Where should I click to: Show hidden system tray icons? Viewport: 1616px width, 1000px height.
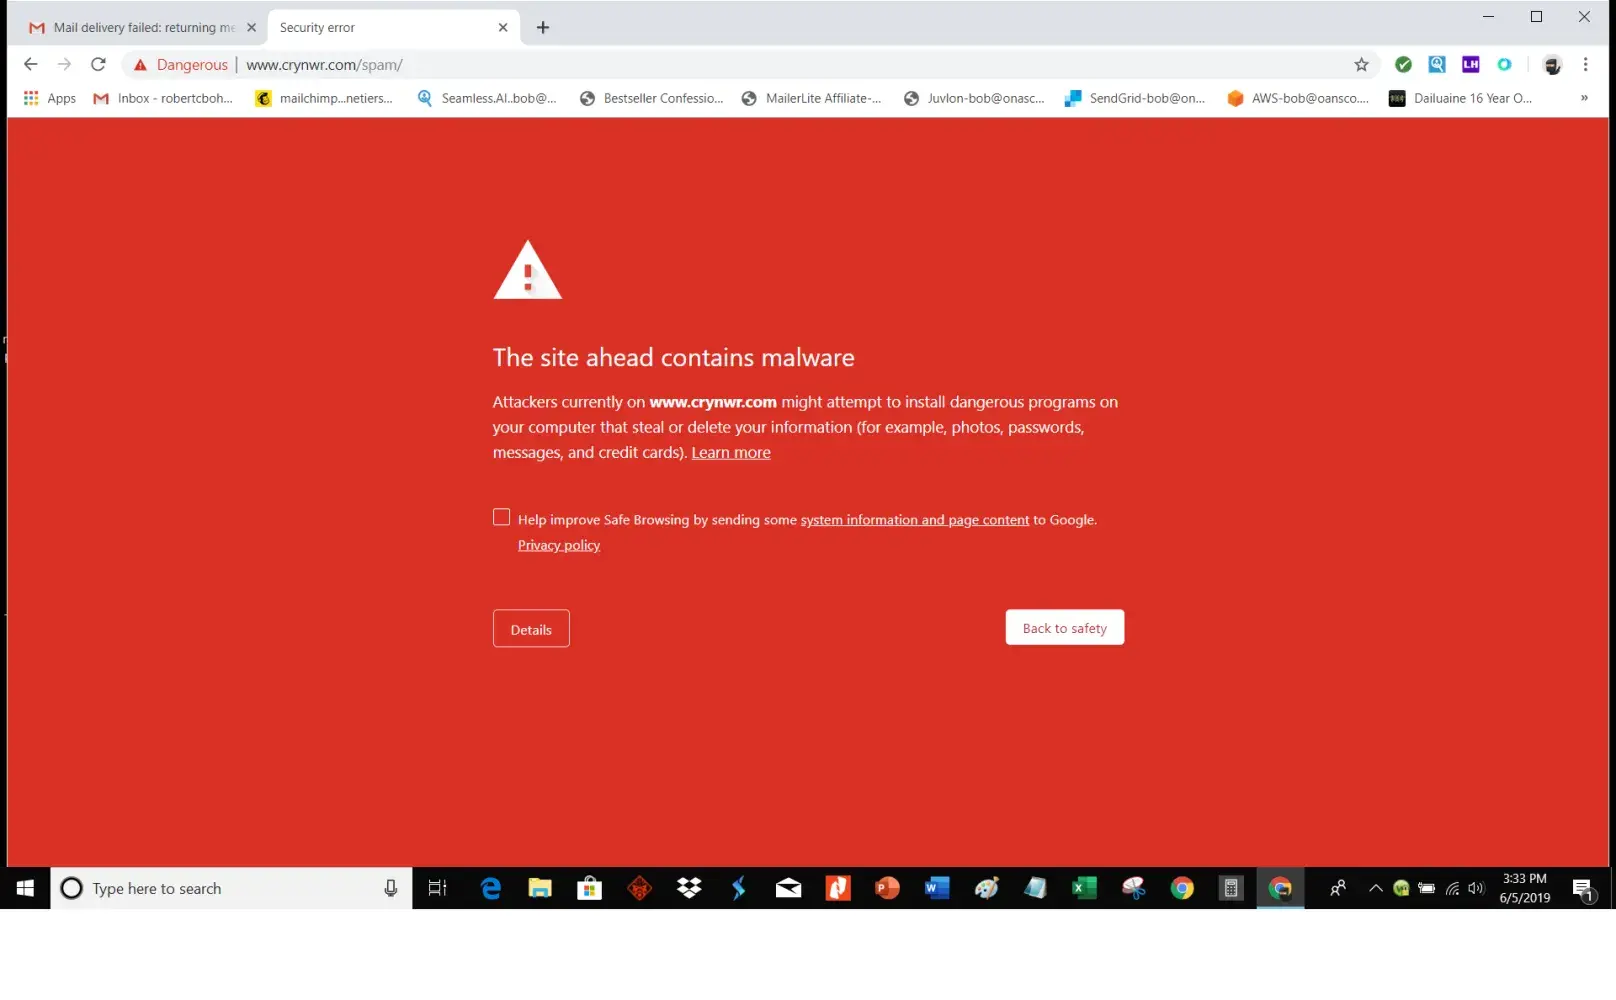[1376, 888]
